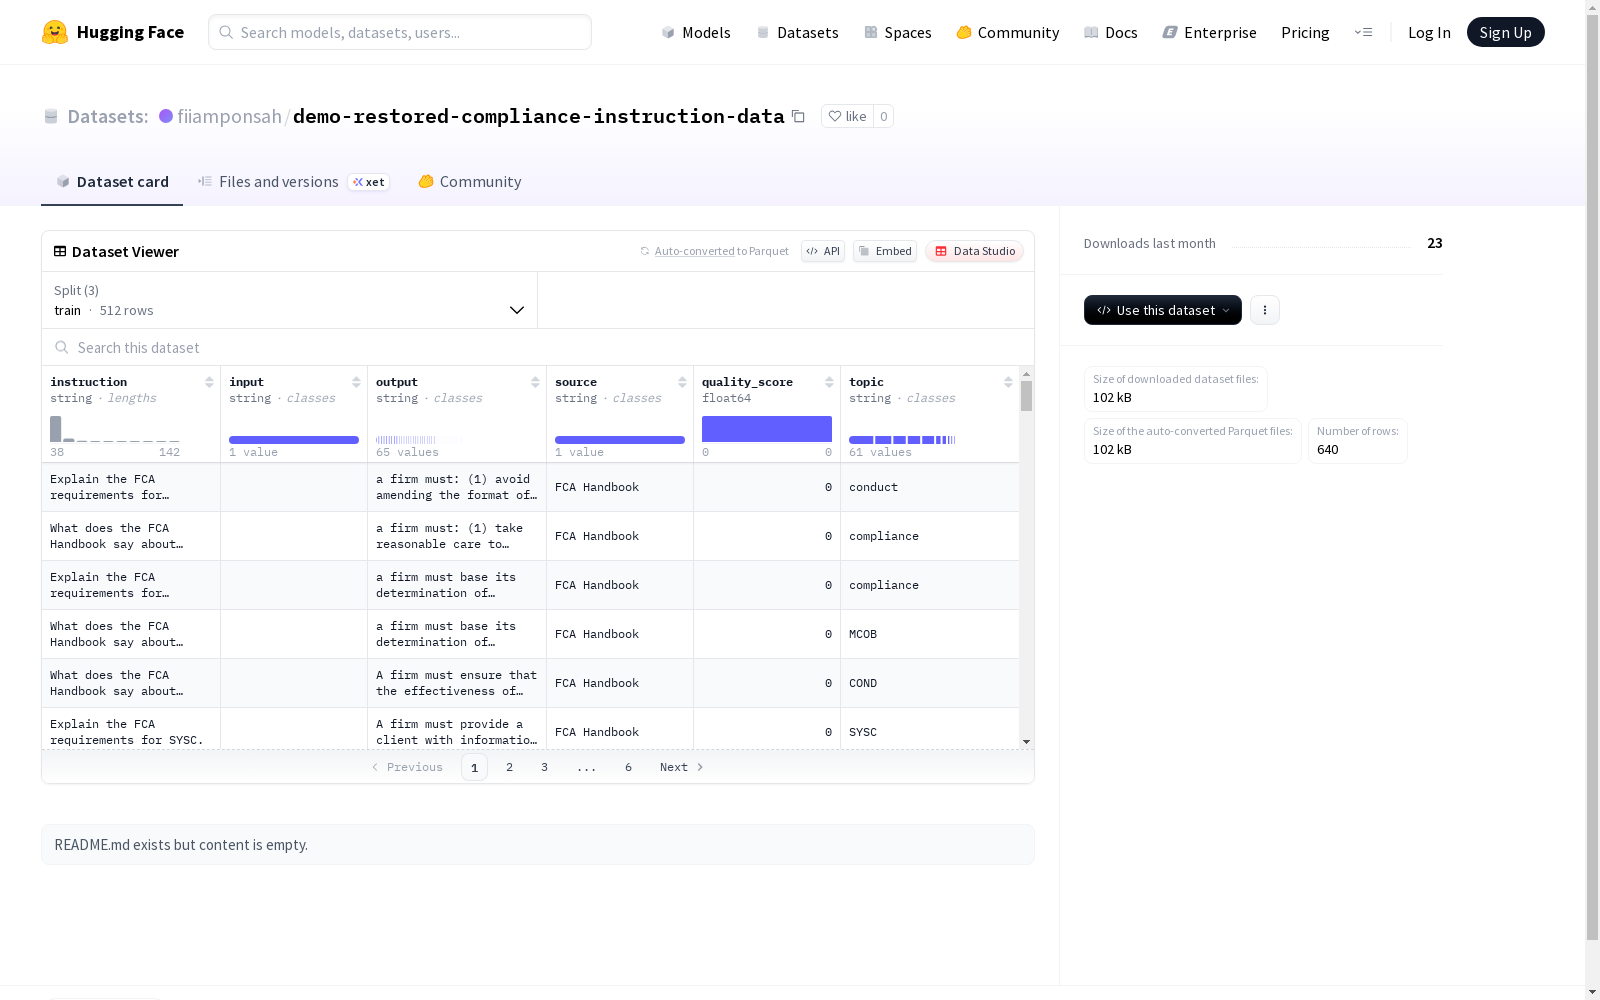Click the 'SYSC' topic cell
The width and height of the screenshot is (1600, 1000).
pyautogui.click(x=930, y=730)
